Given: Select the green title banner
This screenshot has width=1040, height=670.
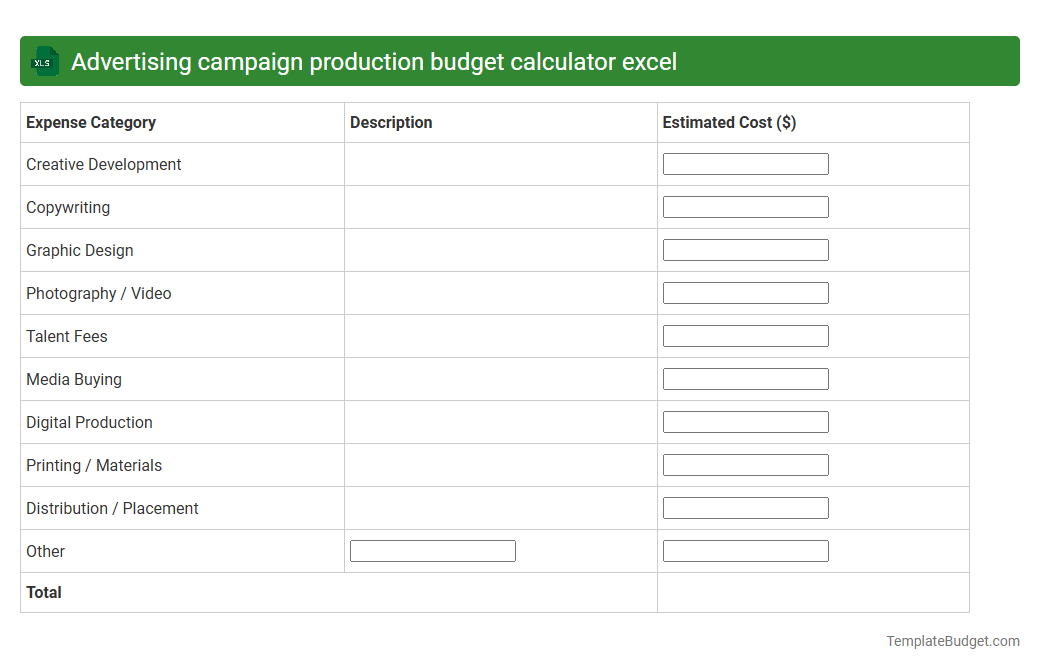Looking at the screenshot, I should coord(520,61).
